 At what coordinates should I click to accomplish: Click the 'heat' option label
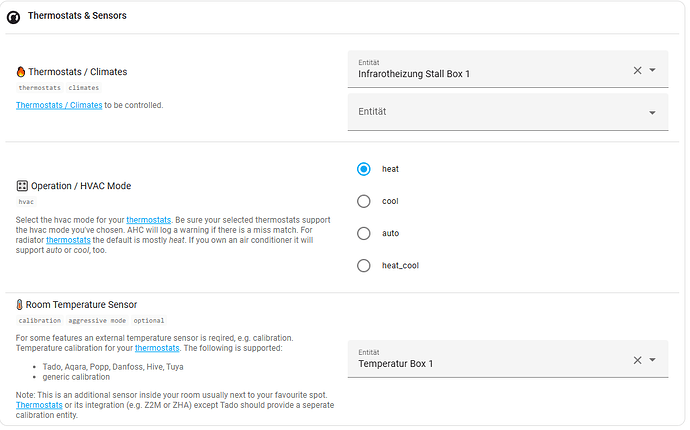(390, 169)
